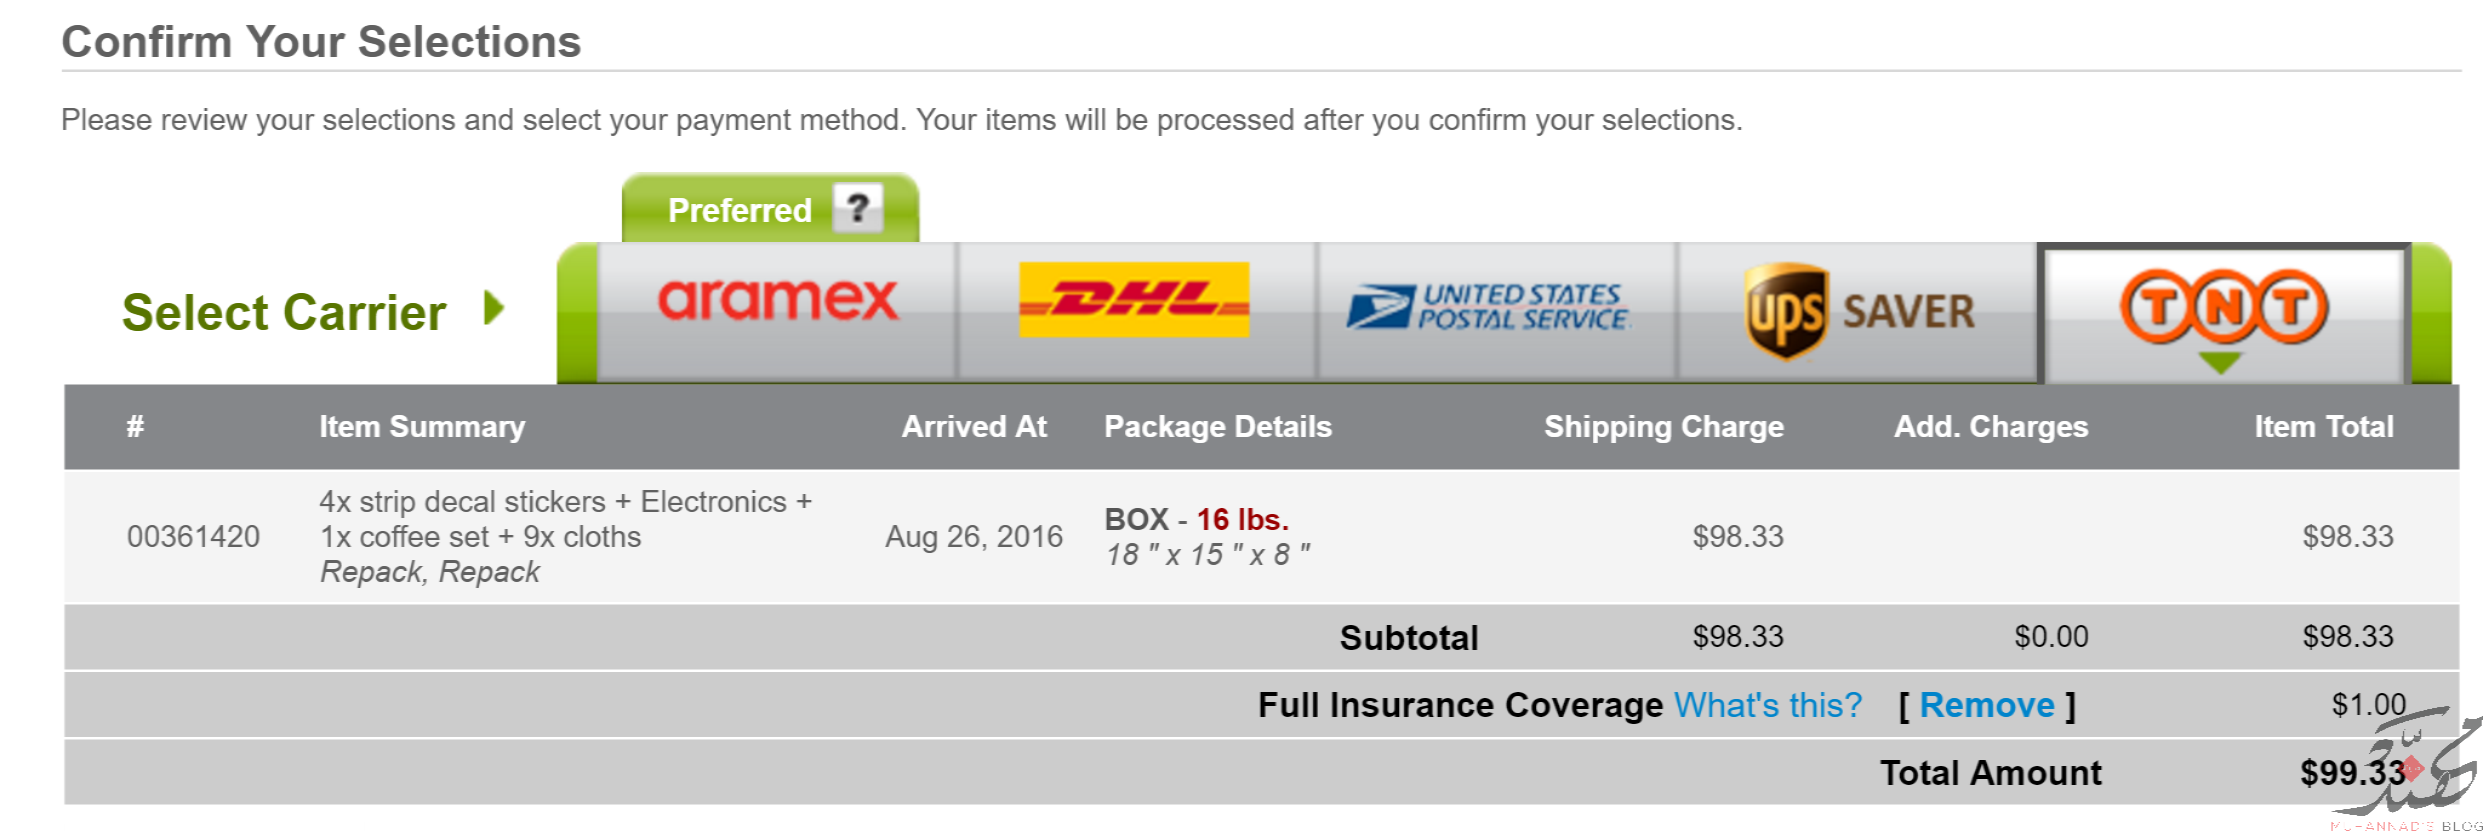Click the 16 lbs. package weight text
The height and width of the screenshot is (831, 2483).
pos(1243,519)
